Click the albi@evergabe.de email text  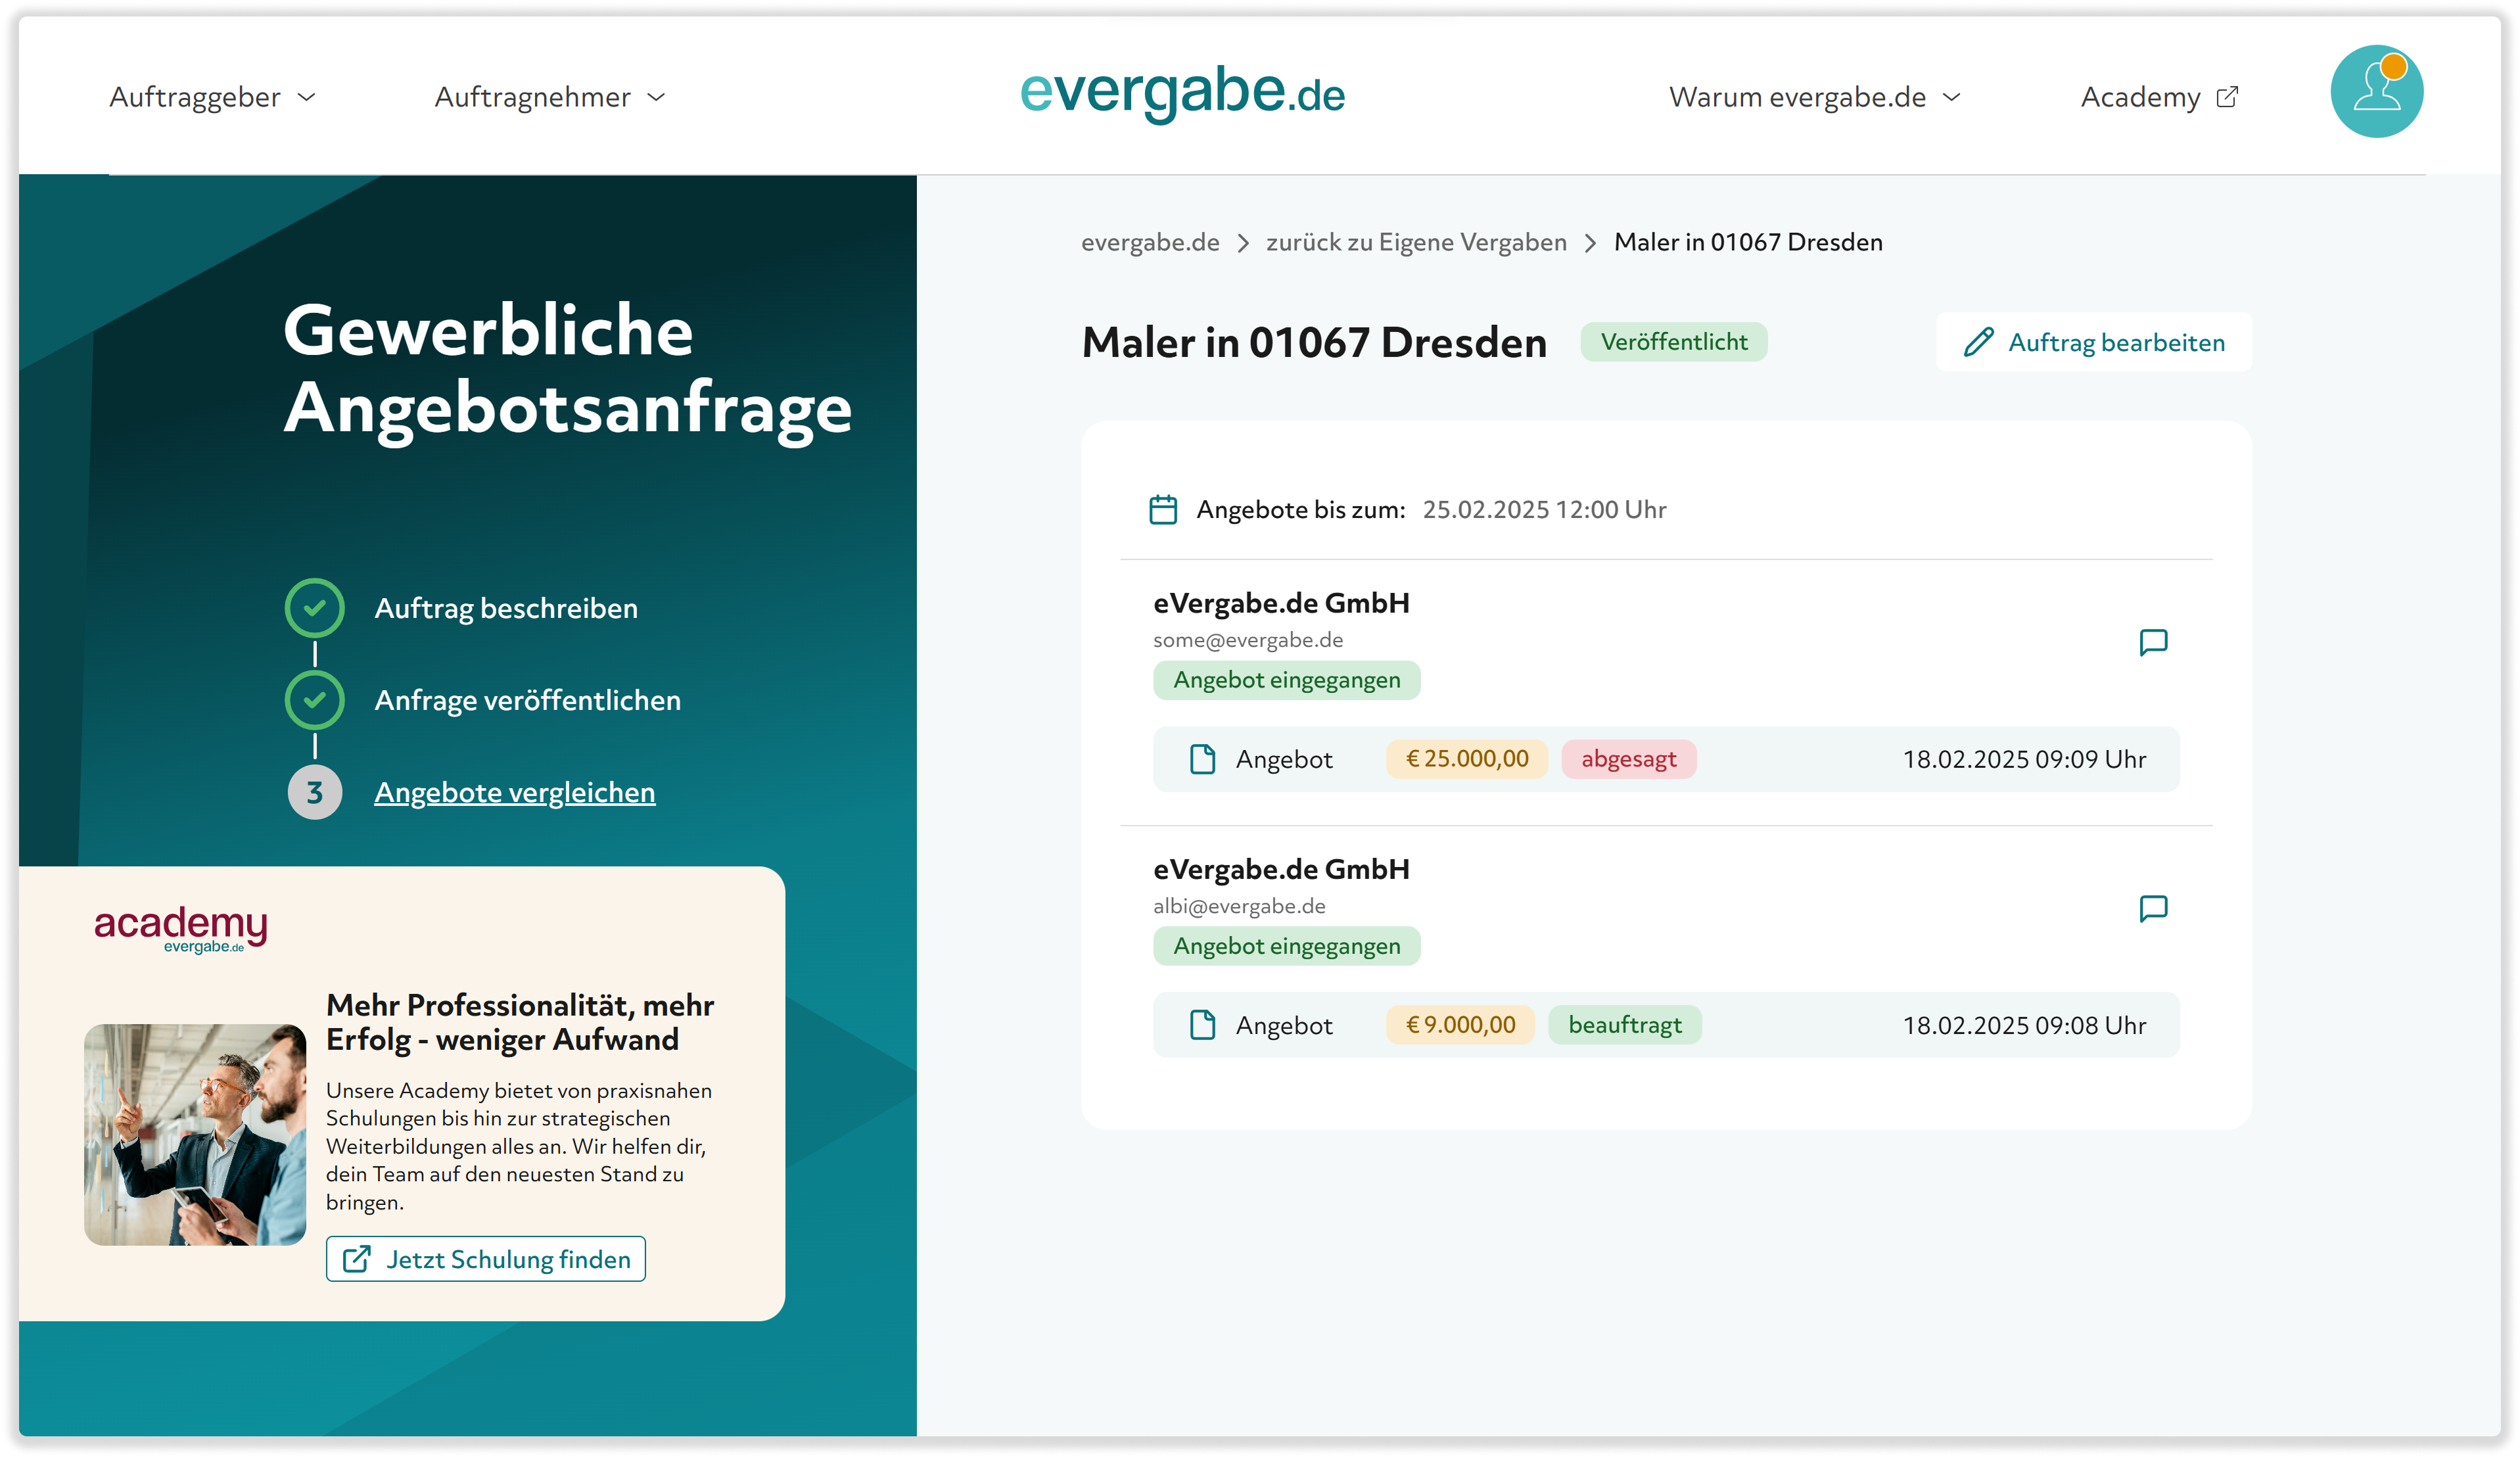tap(1239, 906)
